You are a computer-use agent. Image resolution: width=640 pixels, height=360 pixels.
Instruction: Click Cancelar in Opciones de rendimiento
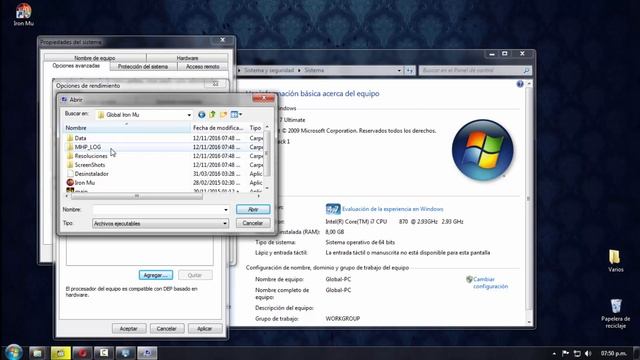(x=167, y=329)
